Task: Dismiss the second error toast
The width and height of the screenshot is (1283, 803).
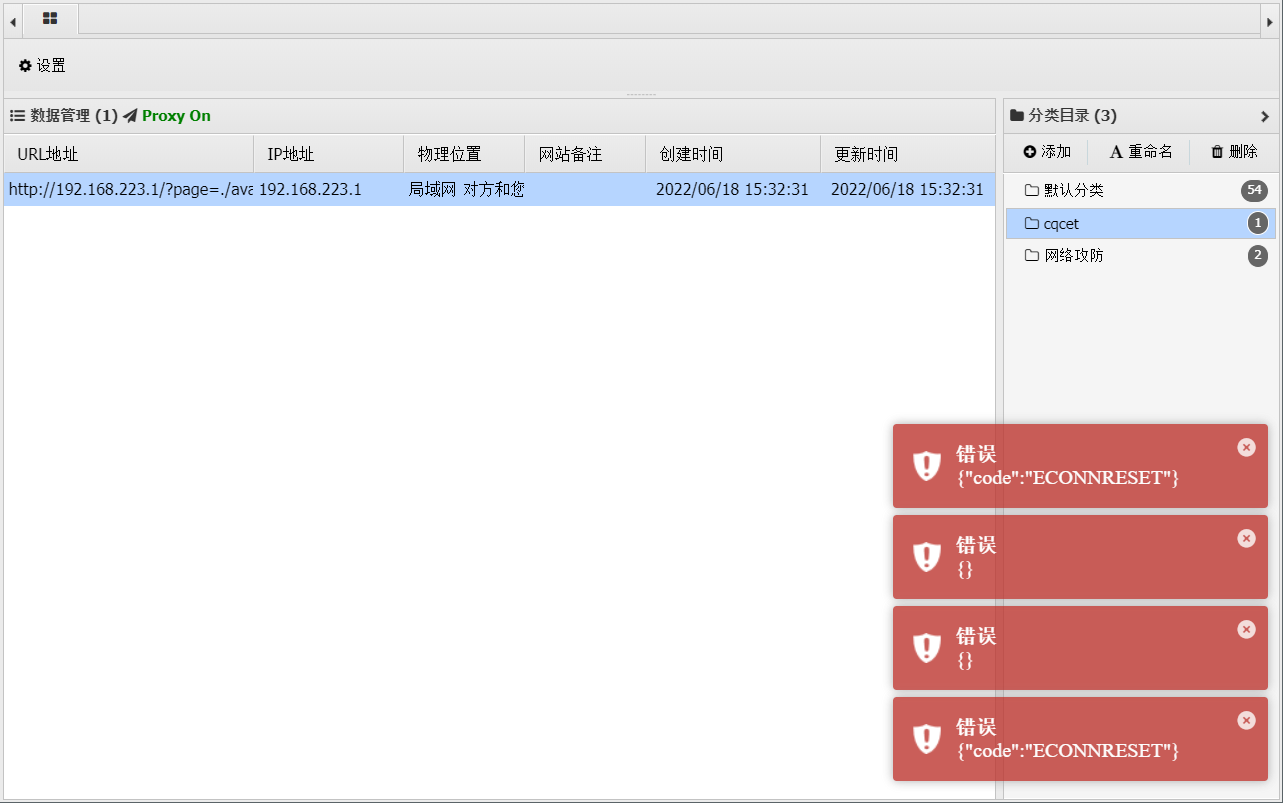Action: [x=1246, y=538]
